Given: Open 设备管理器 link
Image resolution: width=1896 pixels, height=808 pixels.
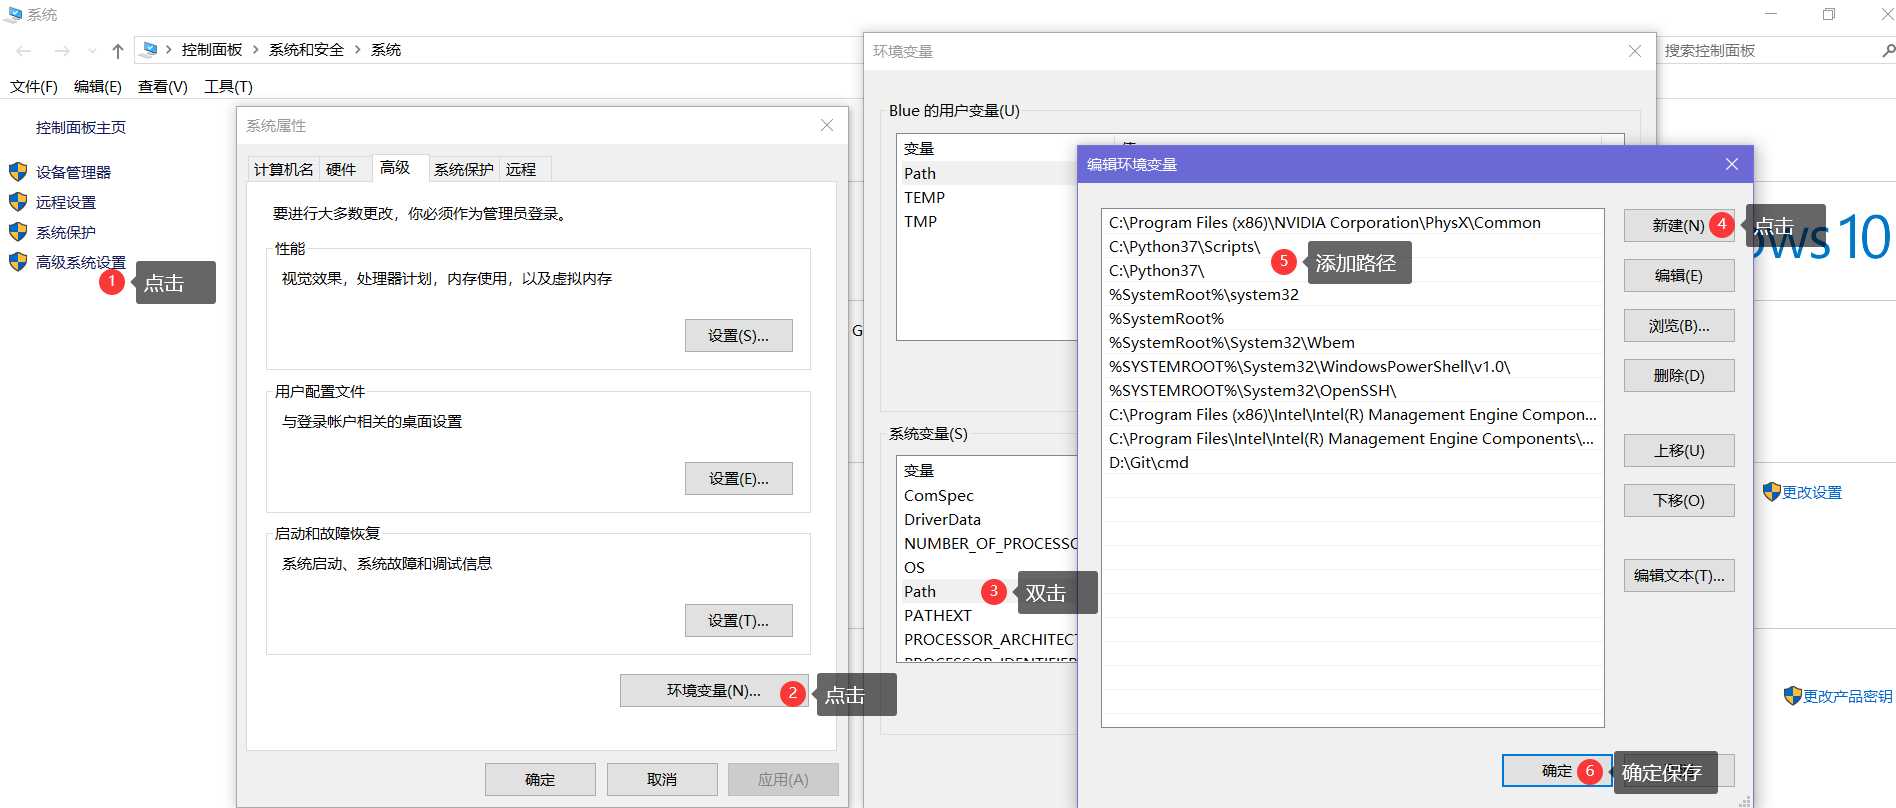Looking at the screenshot, I should pyautogui.click(x=73, y=172).
